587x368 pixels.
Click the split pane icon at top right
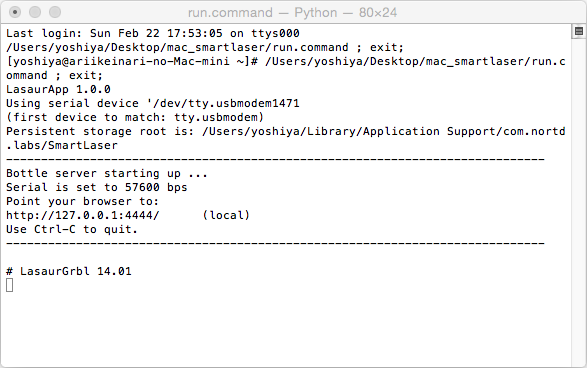coord(579,31)
